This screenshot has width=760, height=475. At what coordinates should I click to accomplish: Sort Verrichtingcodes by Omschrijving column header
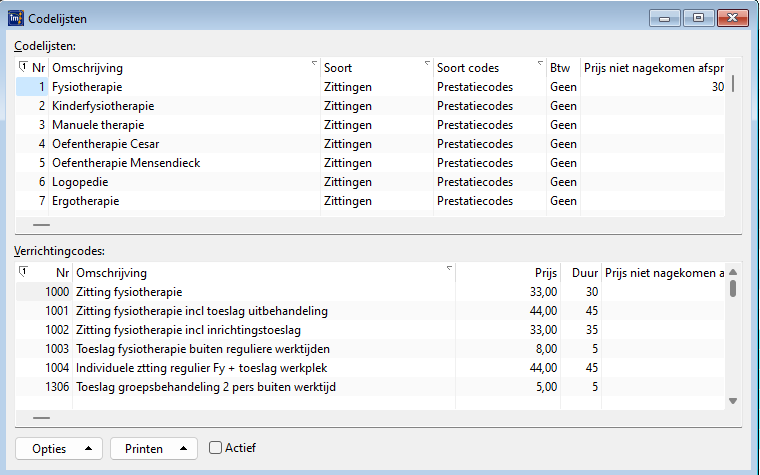(x=264, y=273)
